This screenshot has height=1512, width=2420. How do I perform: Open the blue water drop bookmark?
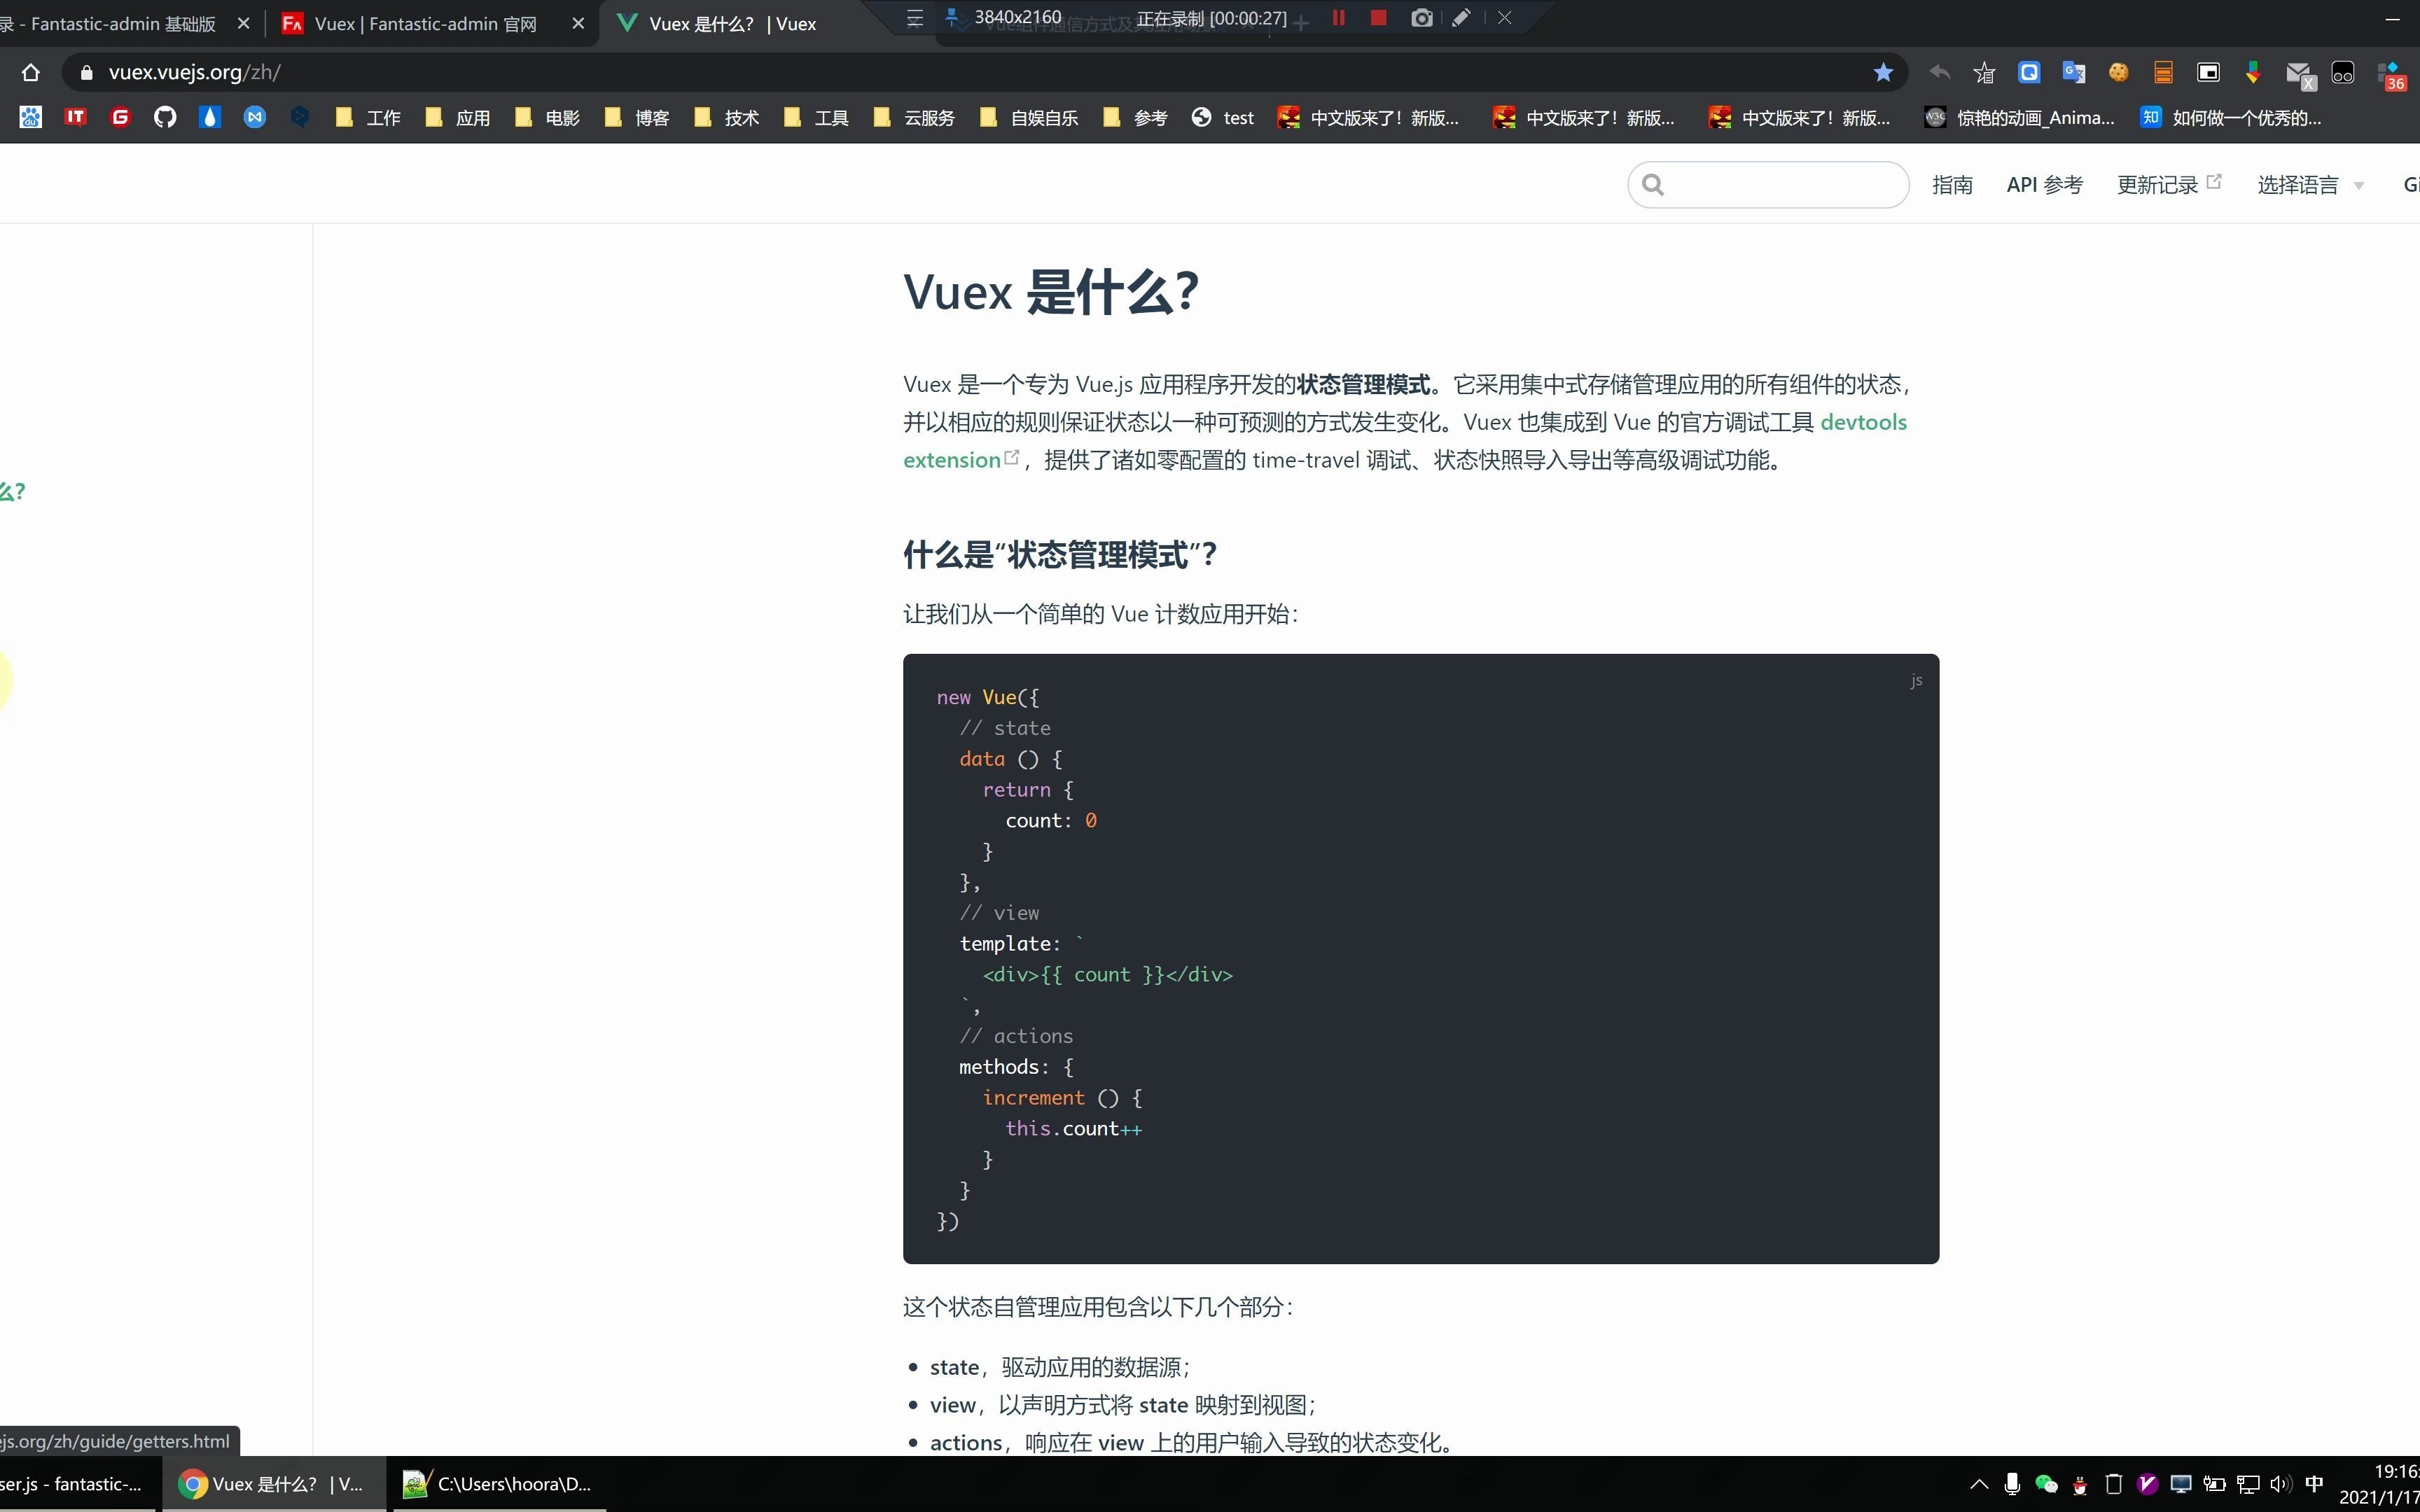click(x=210, y=117)
